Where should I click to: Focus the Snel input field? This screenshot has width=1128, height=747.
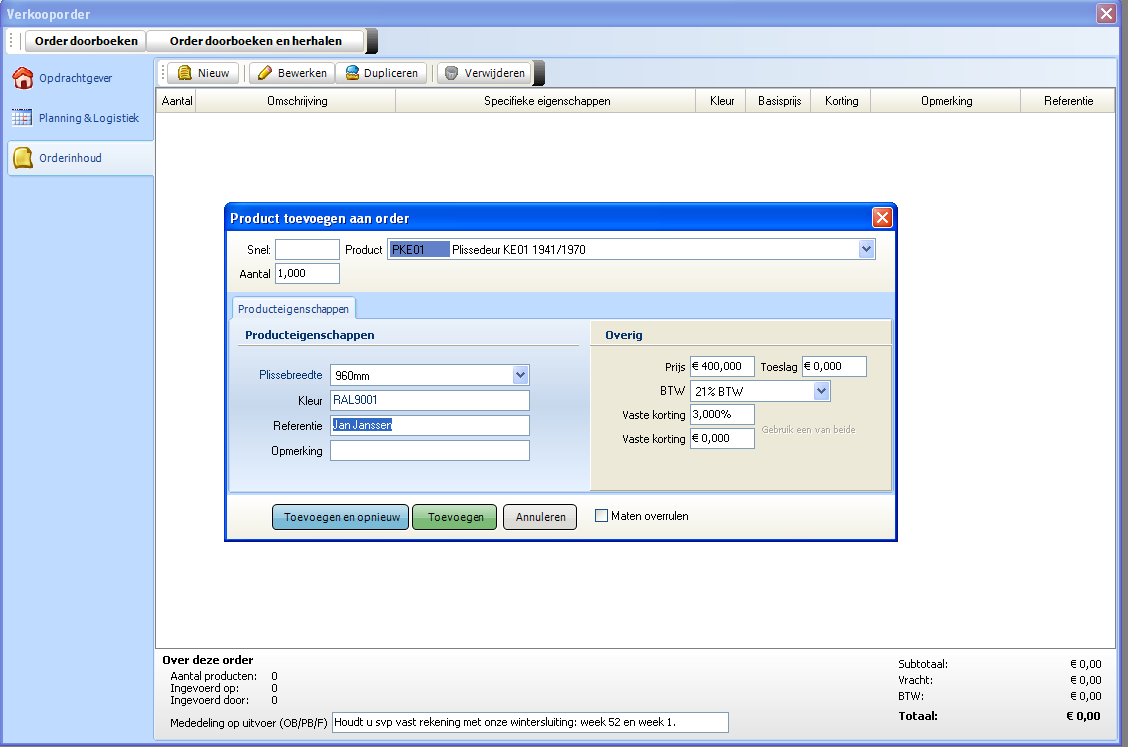click(307, 250)
